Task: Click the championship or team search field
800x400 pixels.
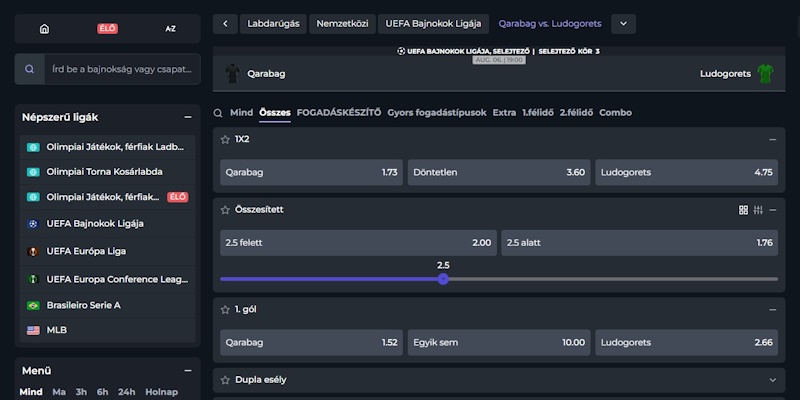Action: (122, 69)
